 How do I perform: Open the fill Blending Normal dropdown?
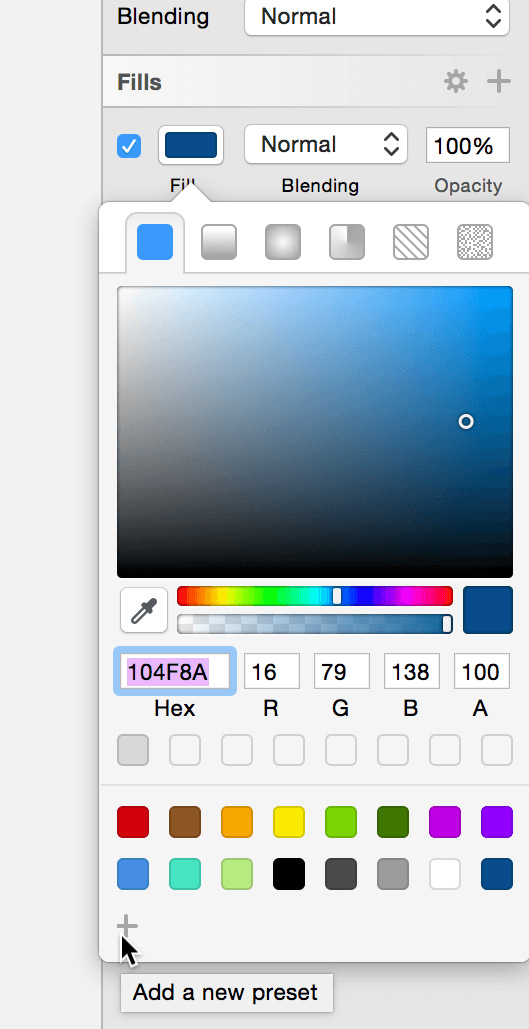click(x=326, y=144)
